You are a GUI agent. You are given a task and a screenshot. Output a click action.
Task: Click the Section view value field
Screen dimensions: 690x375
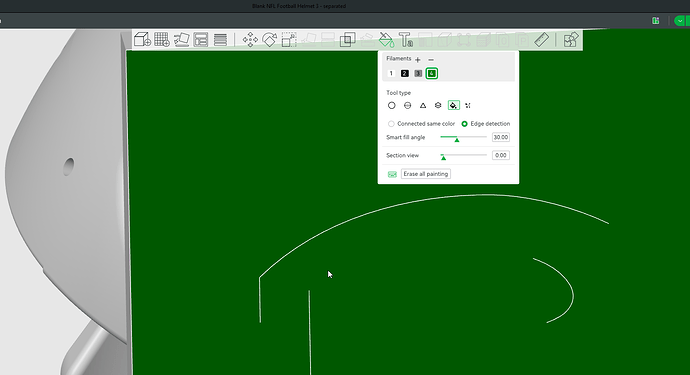click(x=501, y=155)
